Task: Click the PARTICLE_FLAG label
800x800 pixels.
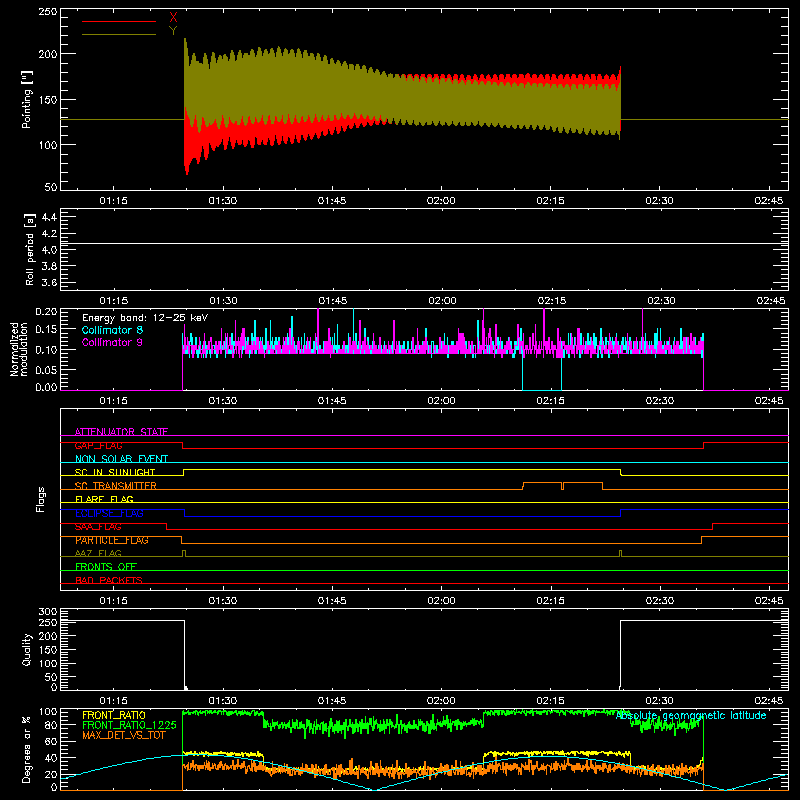Action: pos(112,540)
